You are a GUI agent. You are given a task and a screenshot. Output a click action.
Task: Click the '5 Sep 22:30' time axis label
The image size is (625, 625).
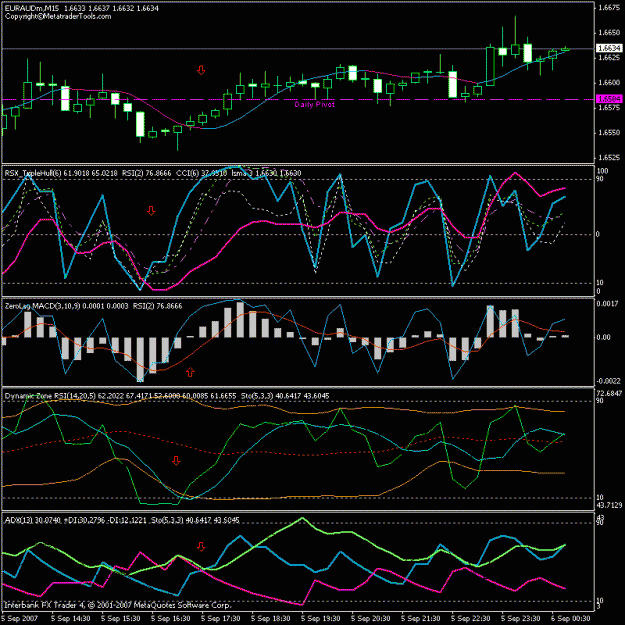pyautogui.click(x=471, y=618)
